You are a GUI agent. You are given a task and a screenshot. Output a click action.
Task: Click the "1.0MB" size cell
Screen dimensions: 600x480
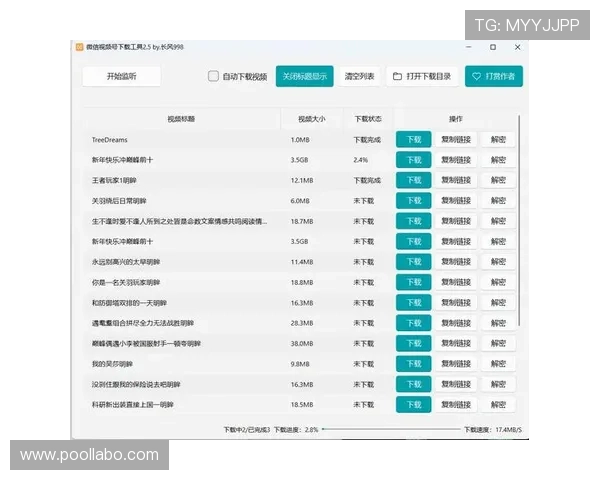pyautogui.click(x=300, y=140)
